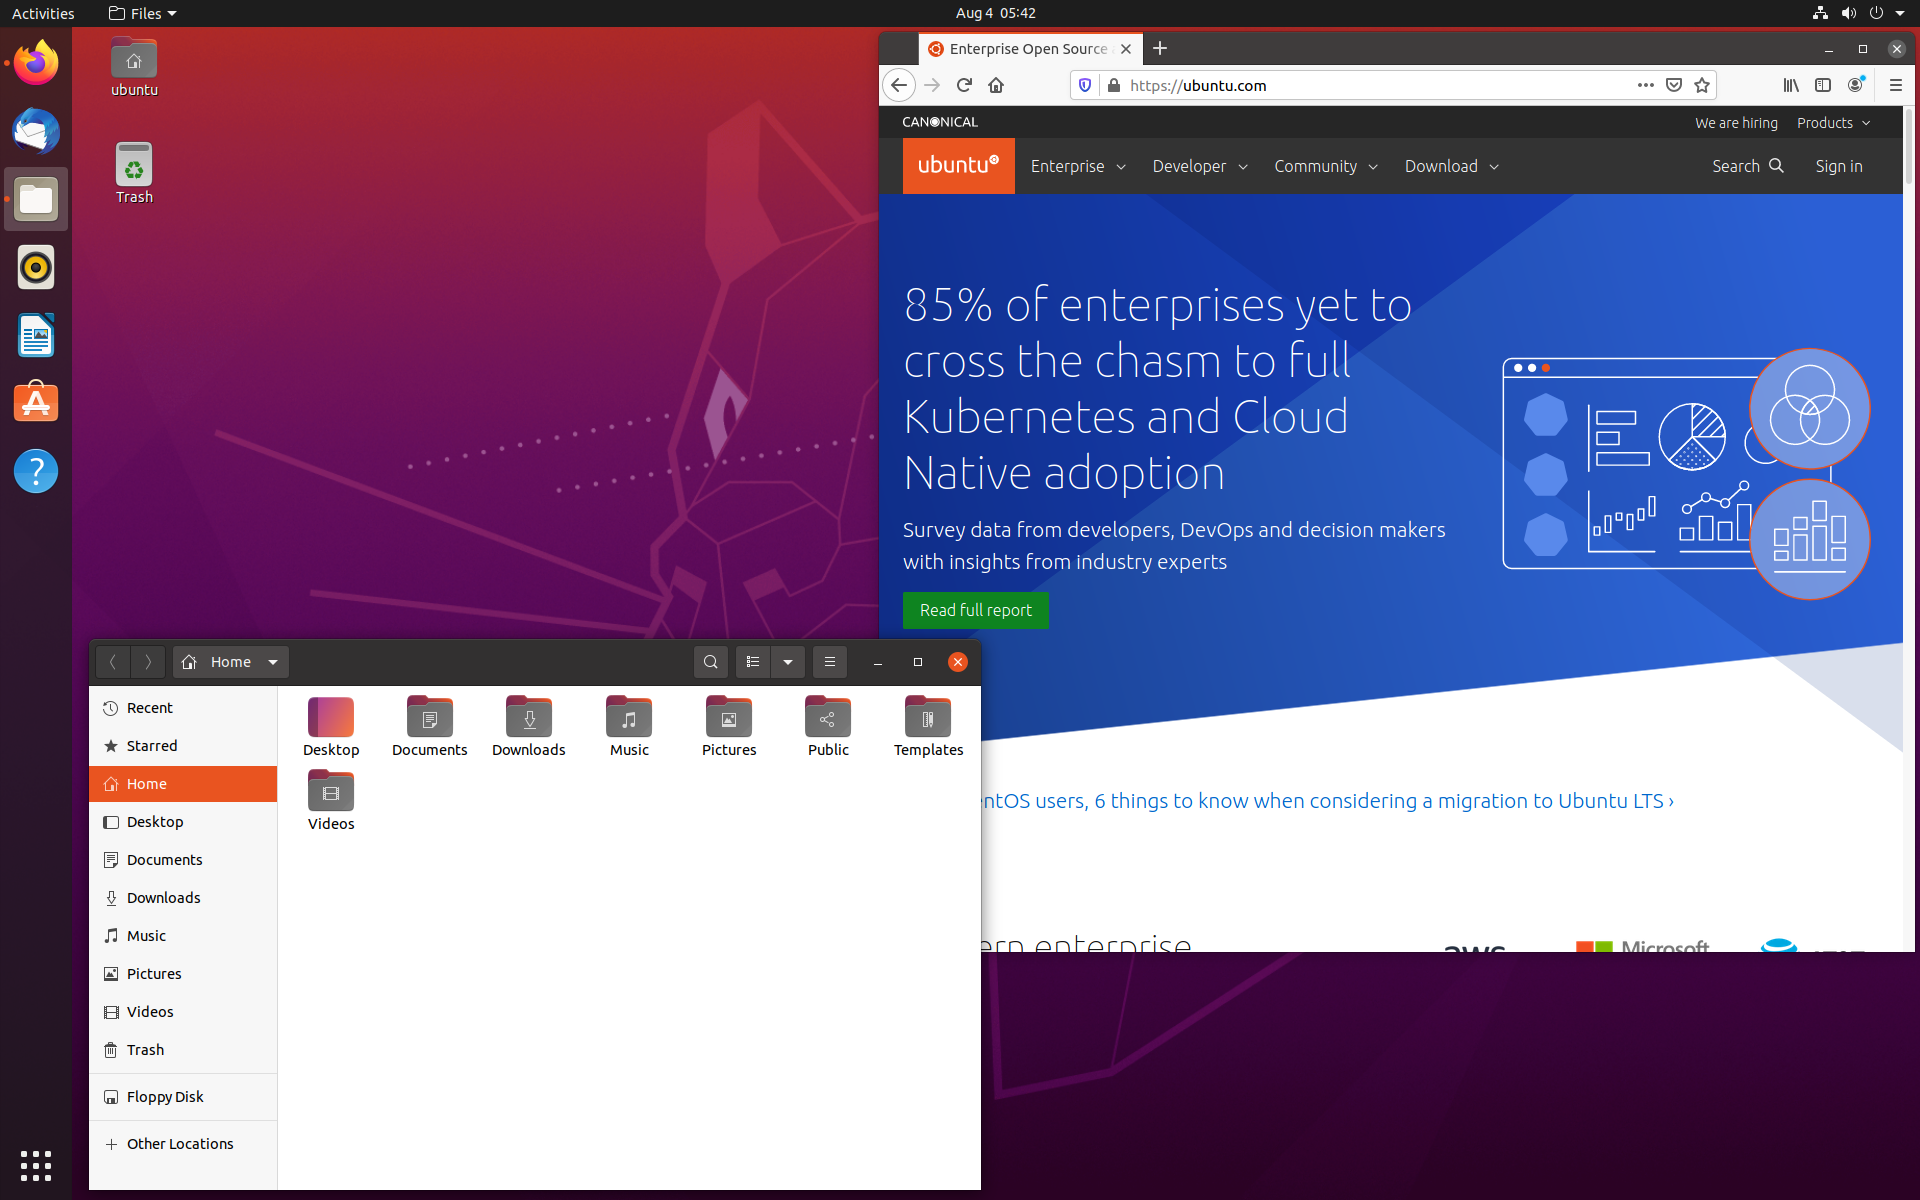Open Templates folder in Files
The height and width of the screenshot is (1200, 1920).
(928, 727)
